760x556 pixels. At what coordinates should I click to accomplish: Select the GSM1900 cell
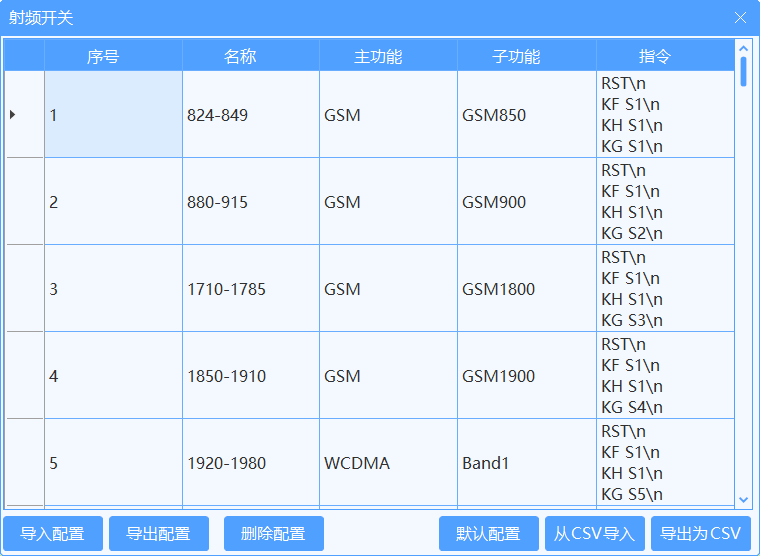tap(526, 375)
